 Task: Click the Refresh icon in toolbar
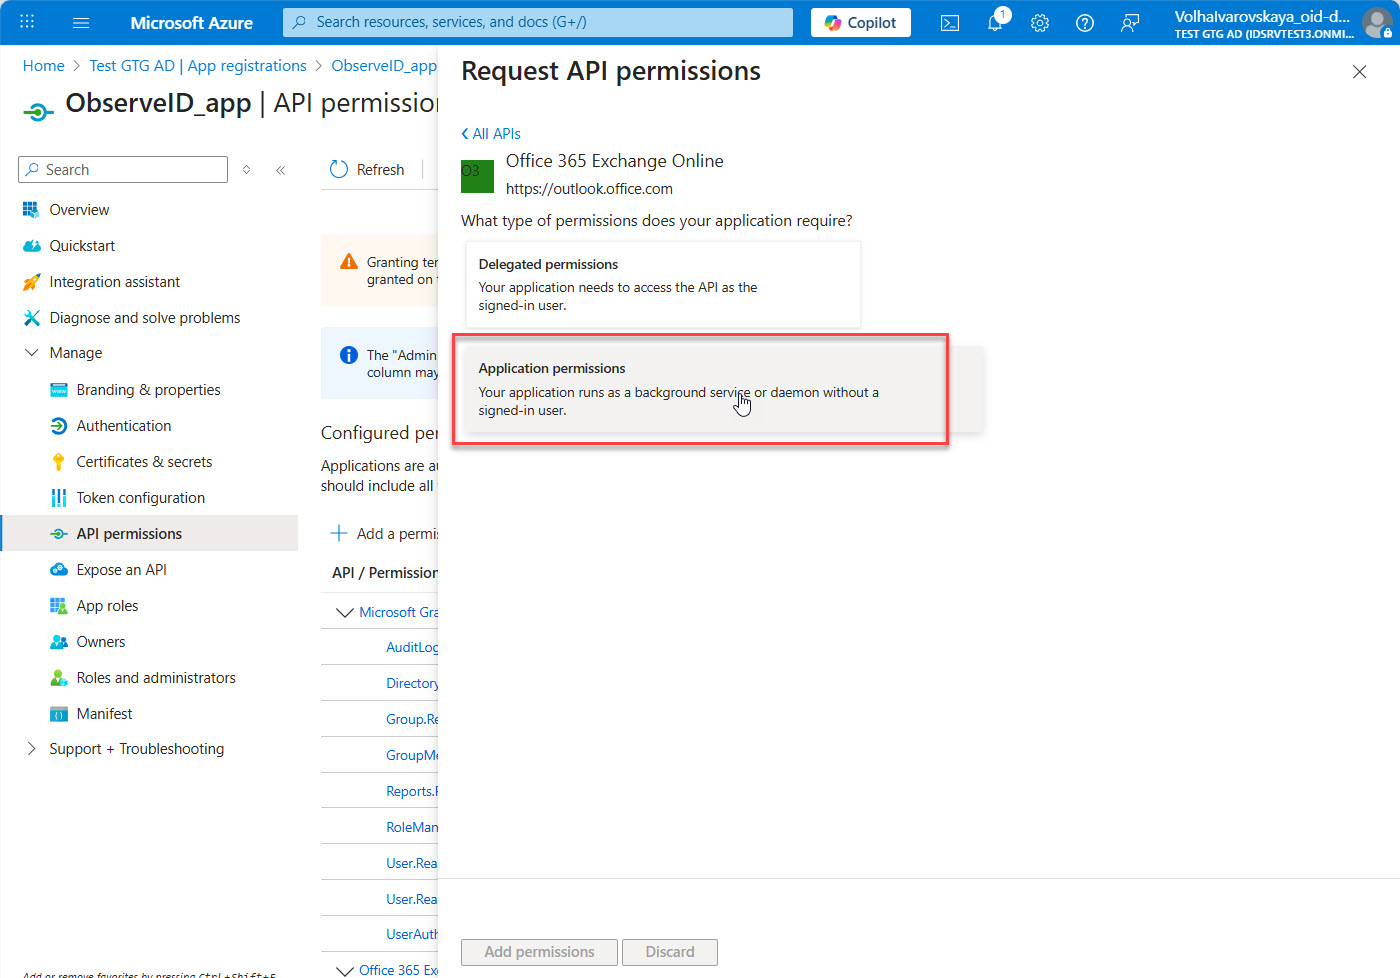click(340, 170)
